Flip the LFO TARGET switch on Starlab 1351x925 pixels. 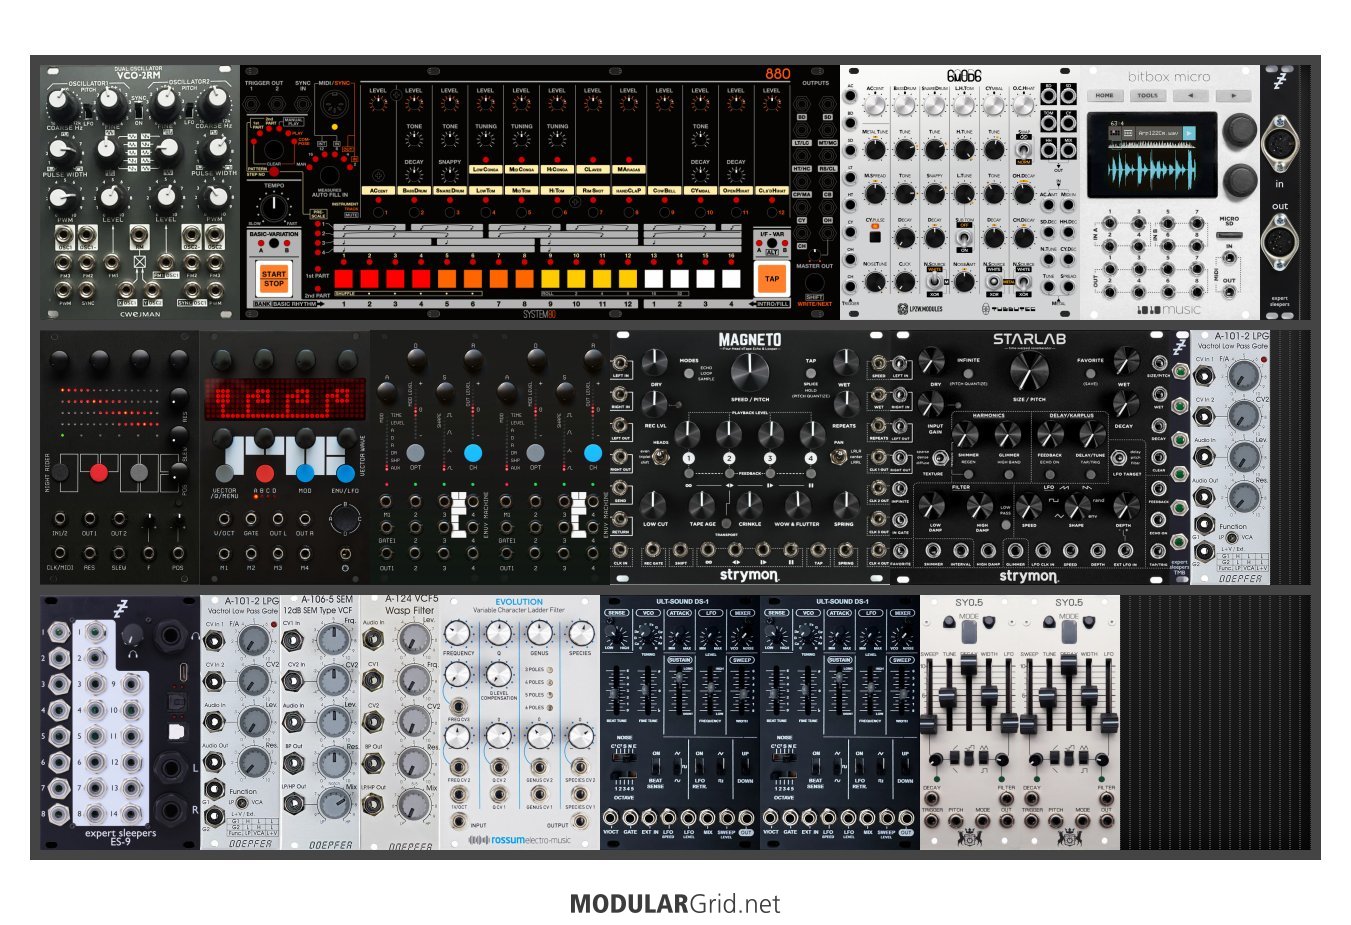[1121, 458]
